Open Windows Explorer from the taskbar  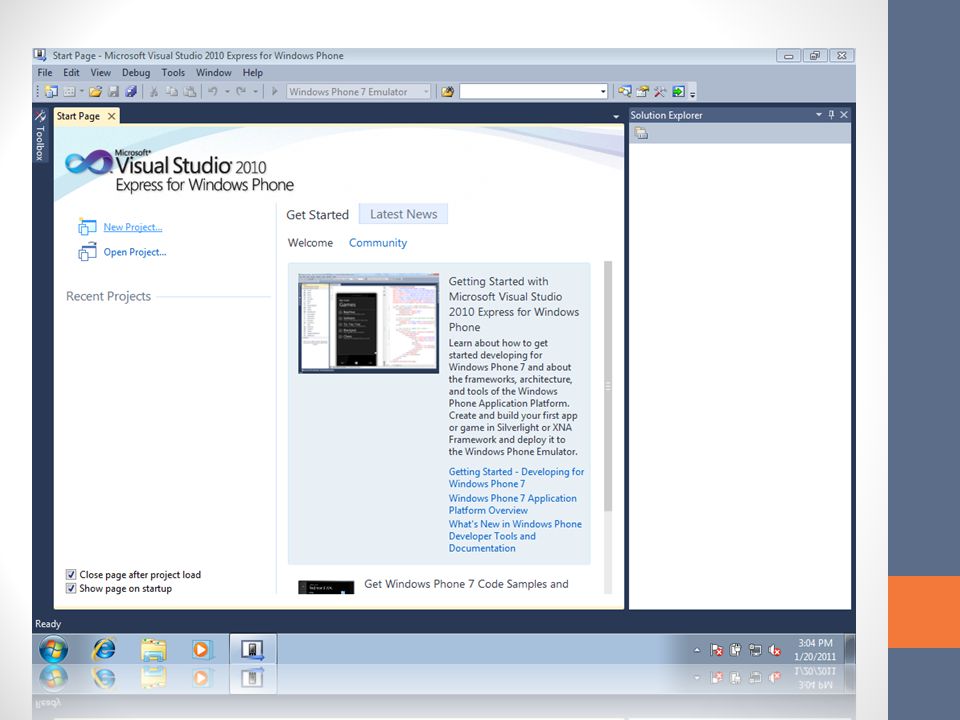153,650
